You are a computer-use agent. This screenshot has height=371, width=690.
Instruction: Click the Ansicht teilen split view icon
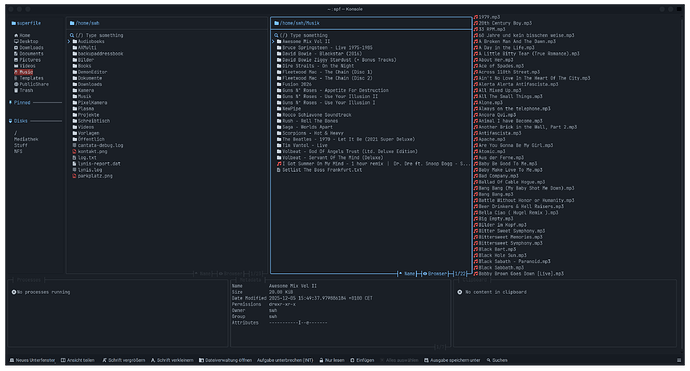[63, 360]
